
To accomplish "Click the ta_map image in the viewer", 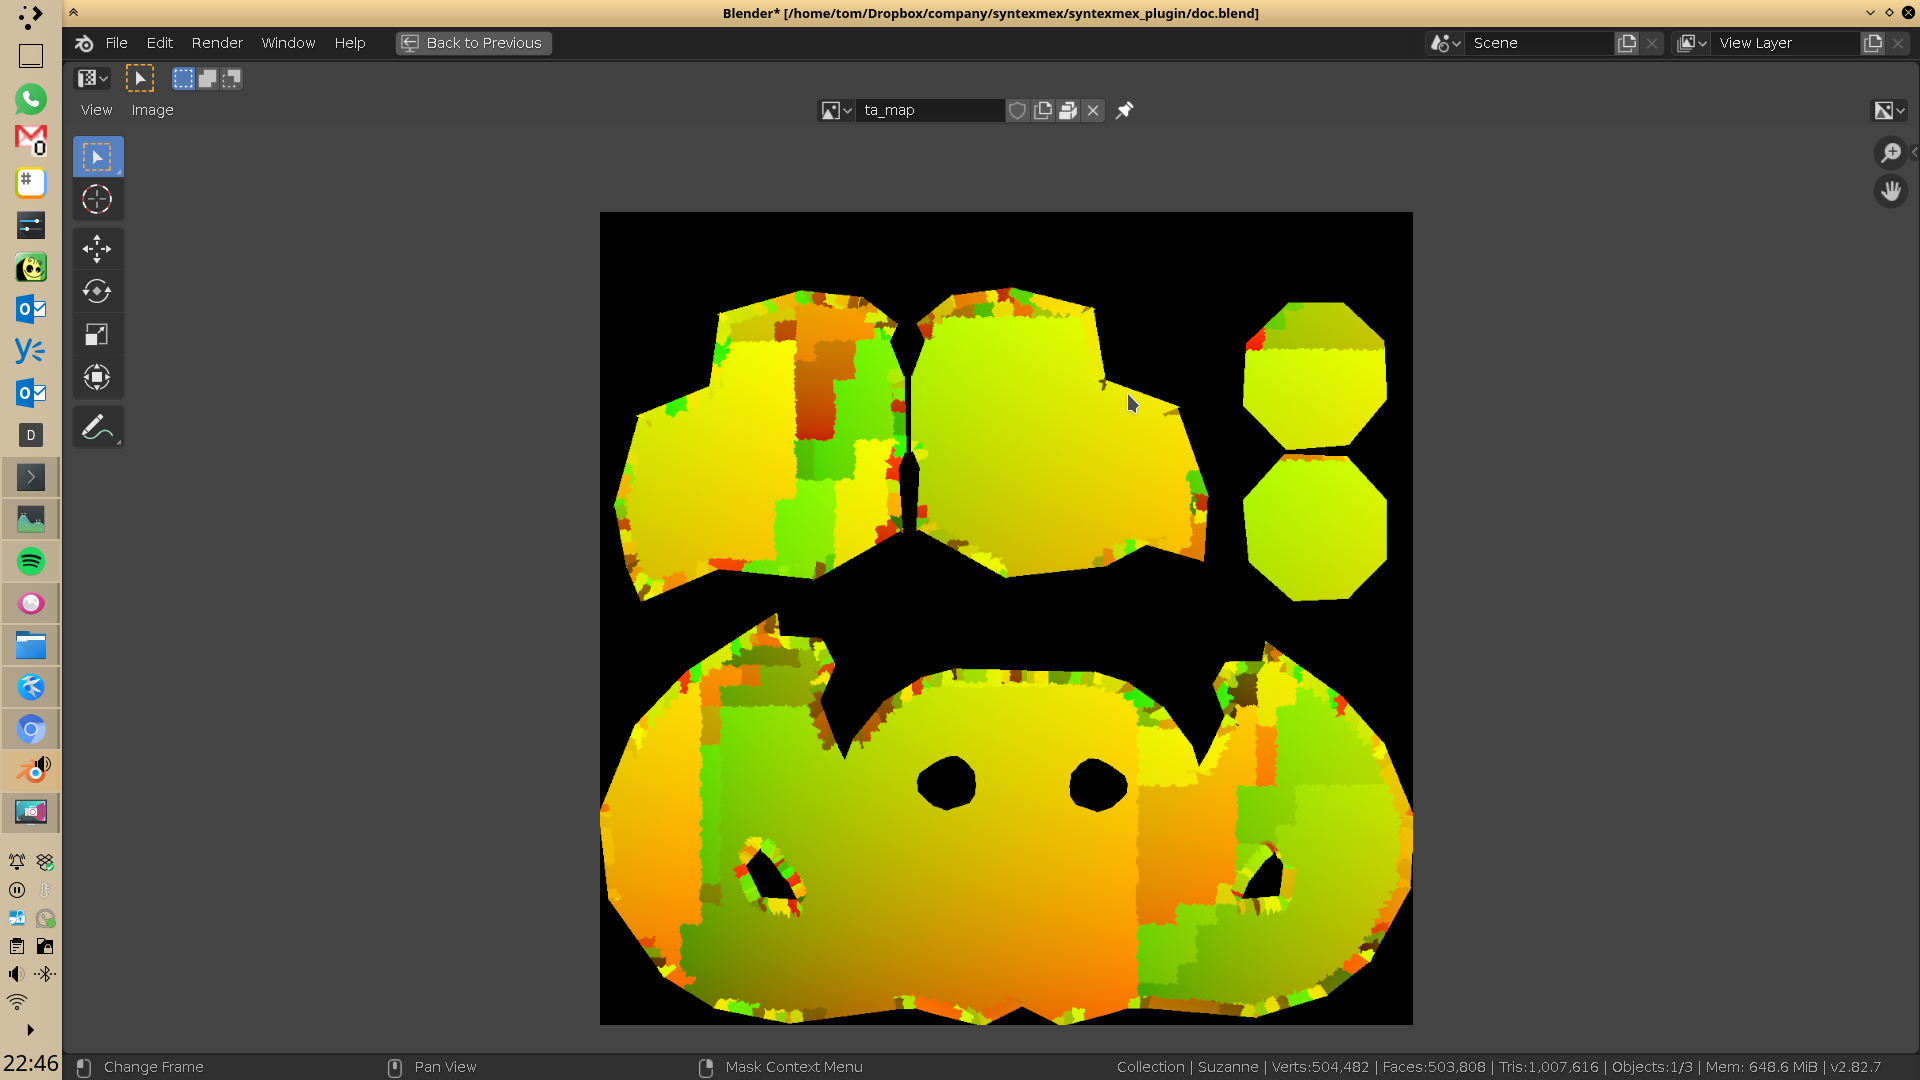I will coord(1006,618).
